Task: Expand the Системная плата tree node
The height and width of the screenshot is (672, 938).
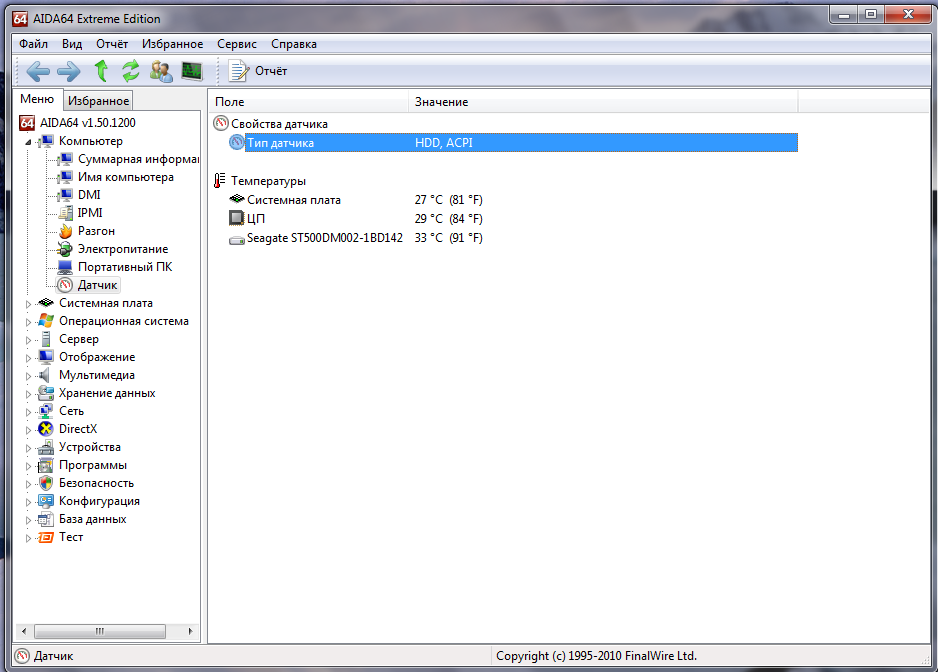Action: [x=28, y=303]
